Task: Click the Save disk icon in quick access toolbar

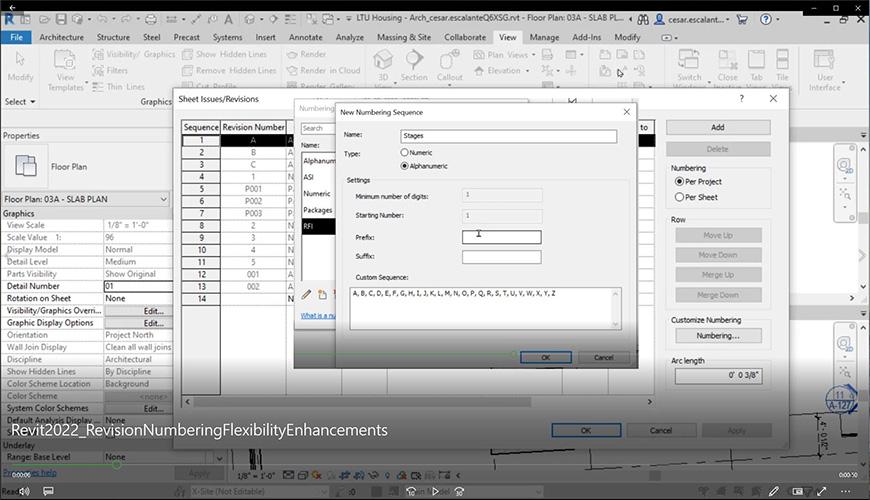Action: [x=61, y=19]
